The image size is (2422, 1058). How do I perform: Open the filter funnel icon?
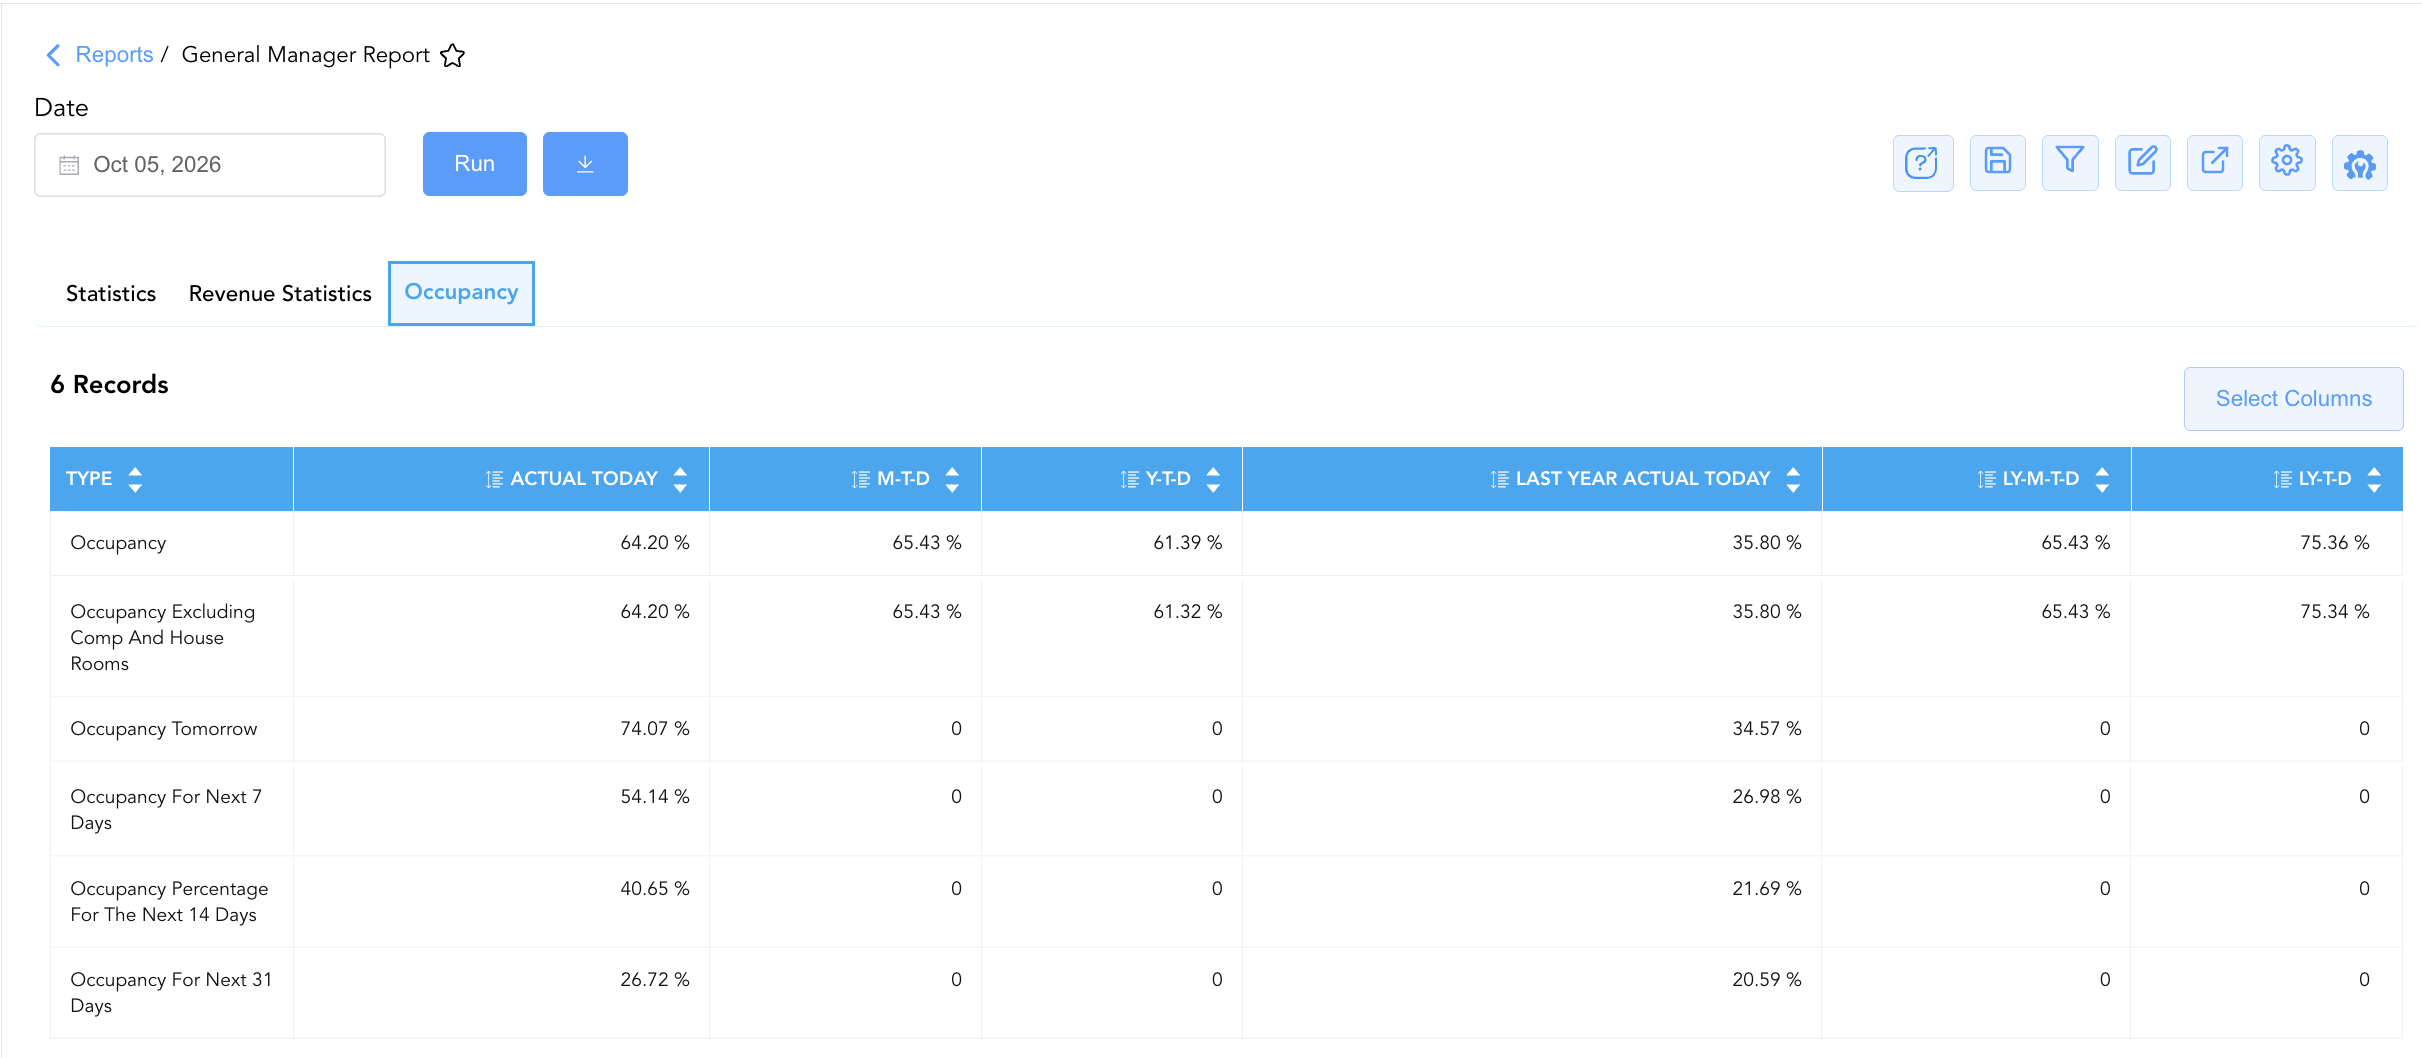coord(2070,163)
